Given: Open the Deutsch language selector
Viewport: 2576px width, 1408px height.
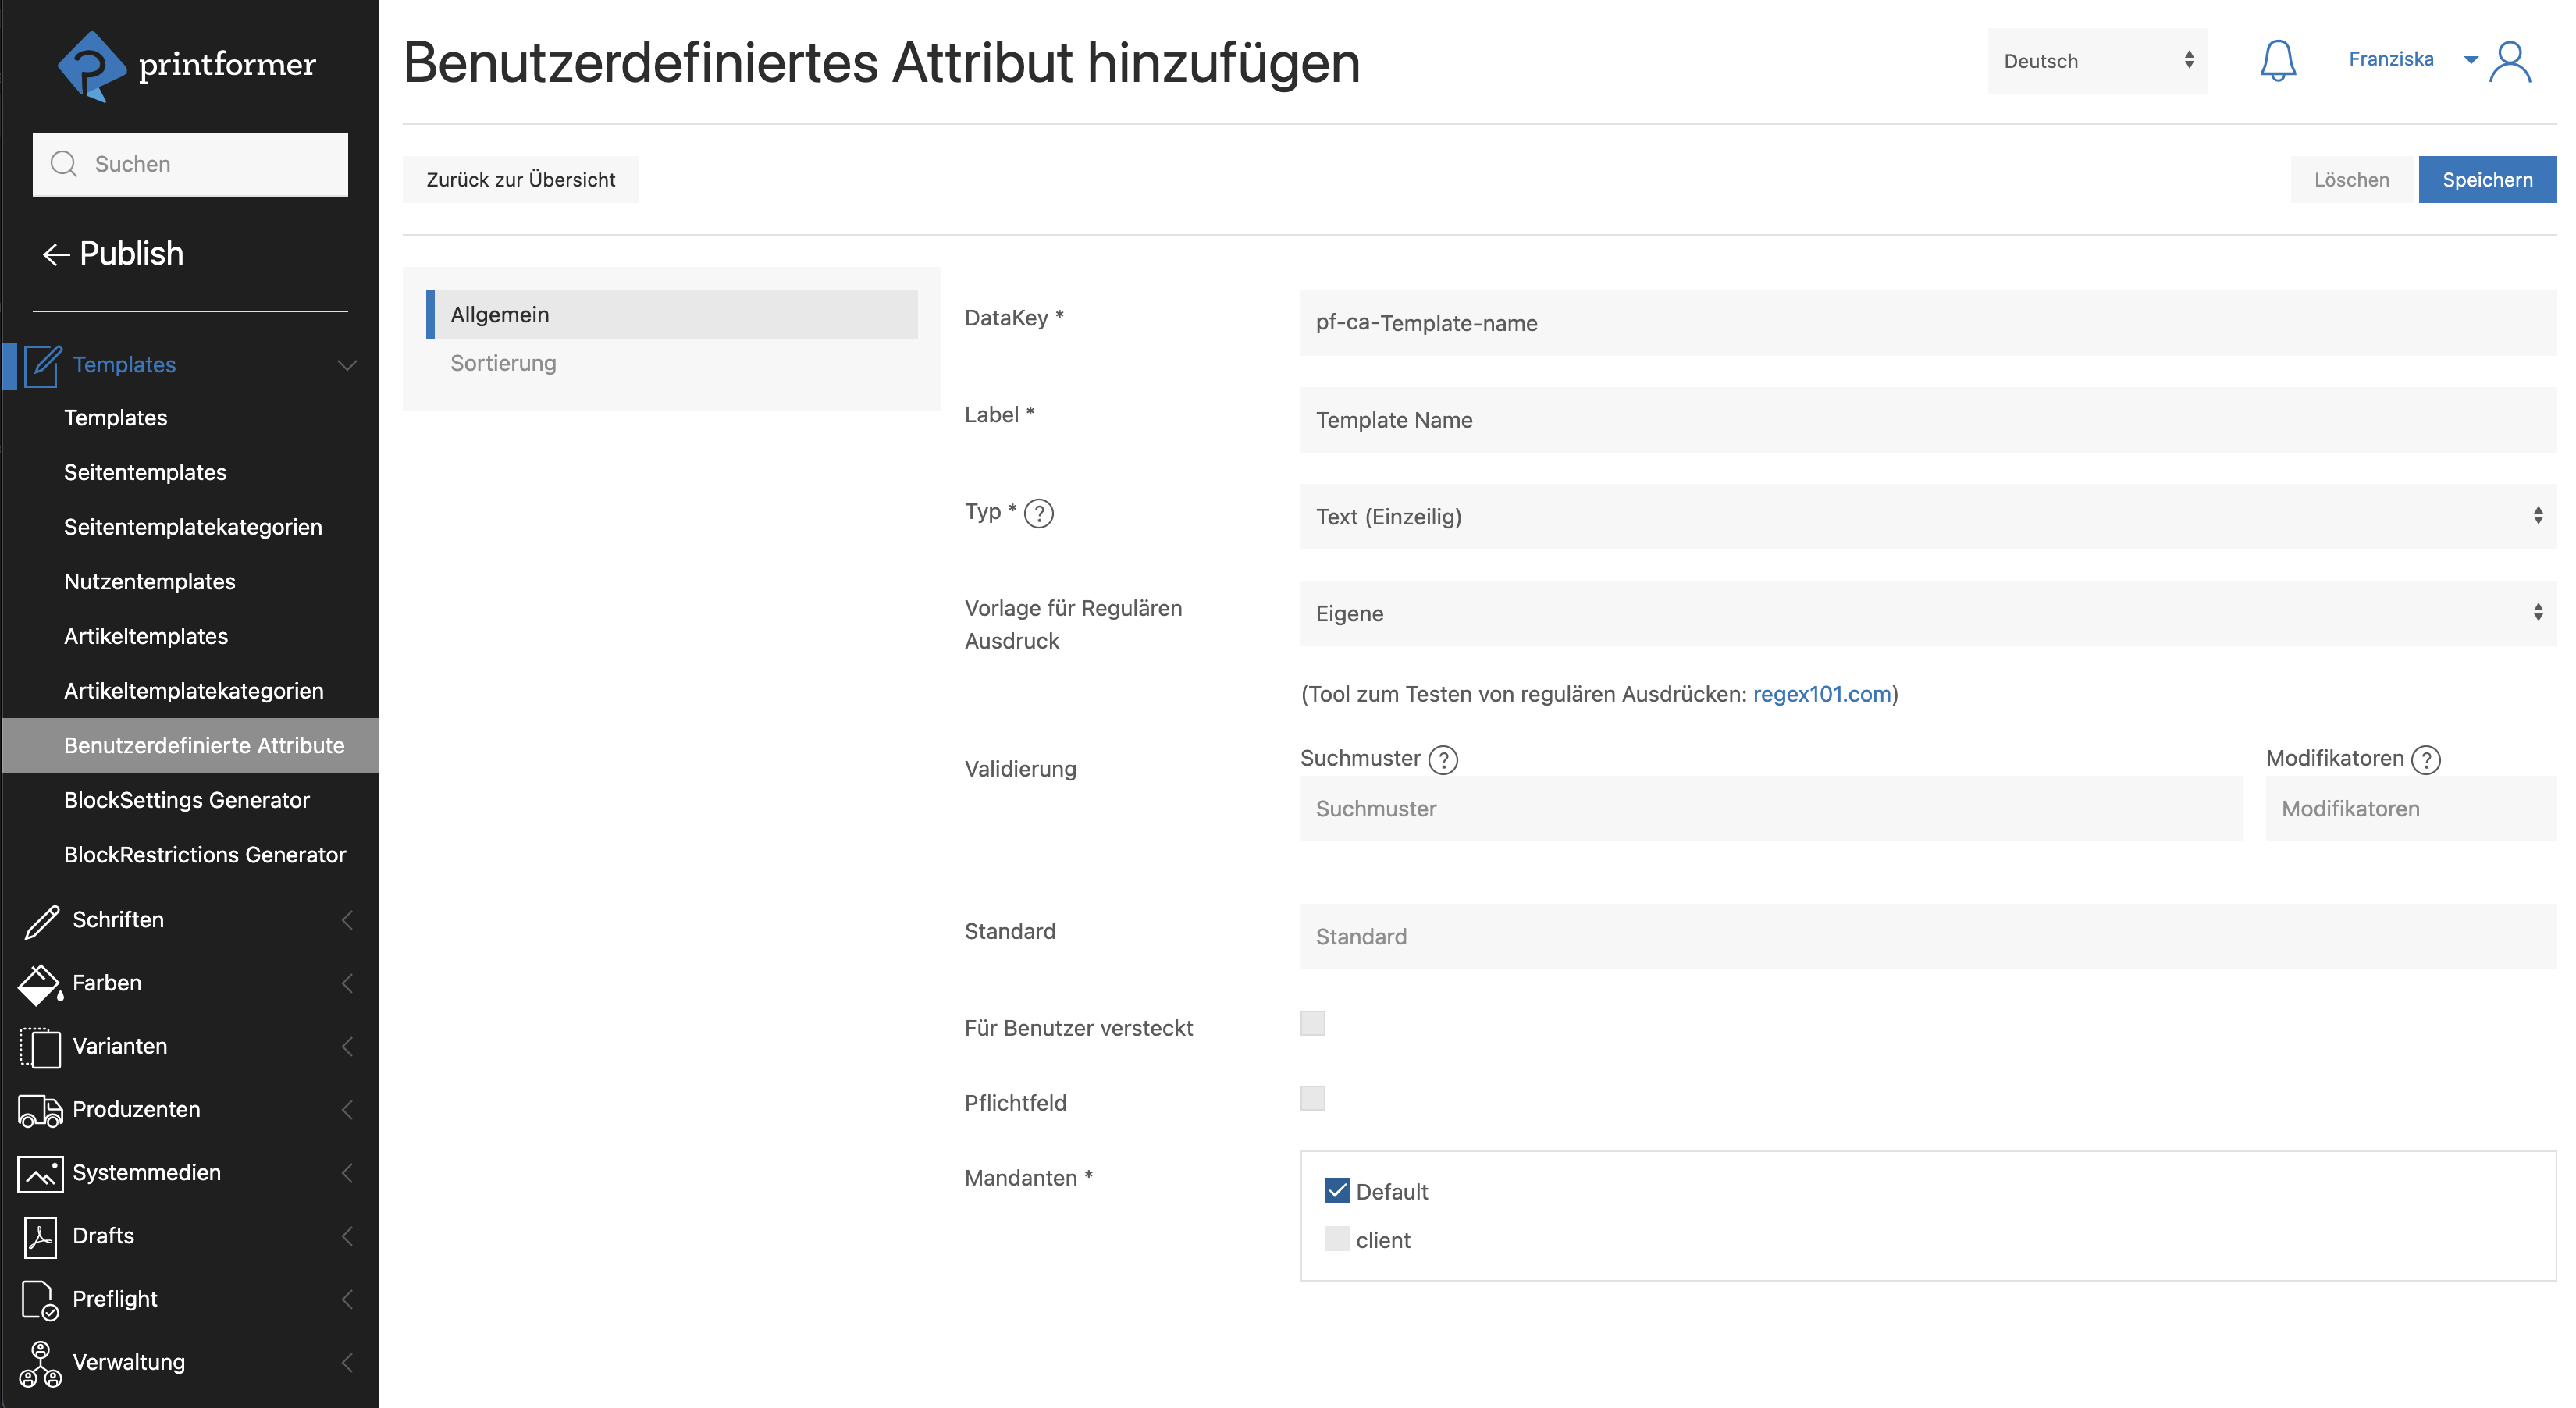Looking at the screenshot, I should [2096, 61].
